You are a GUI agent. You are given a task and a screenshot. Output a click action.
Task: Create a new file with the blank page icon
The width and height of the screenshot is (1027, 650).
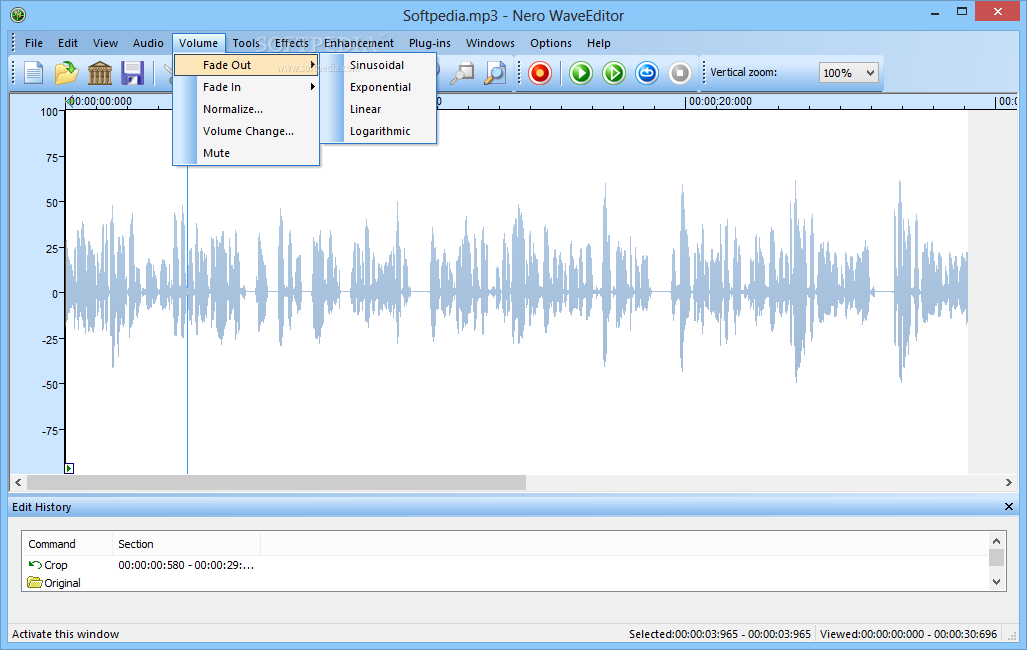33,73
